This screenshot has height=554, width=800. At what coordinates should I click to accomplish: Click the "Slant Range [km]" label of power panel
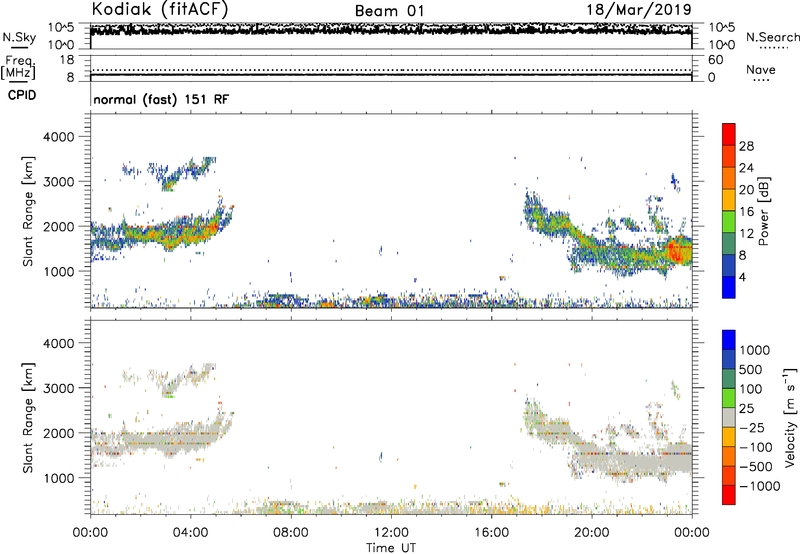tap(28, 211)
